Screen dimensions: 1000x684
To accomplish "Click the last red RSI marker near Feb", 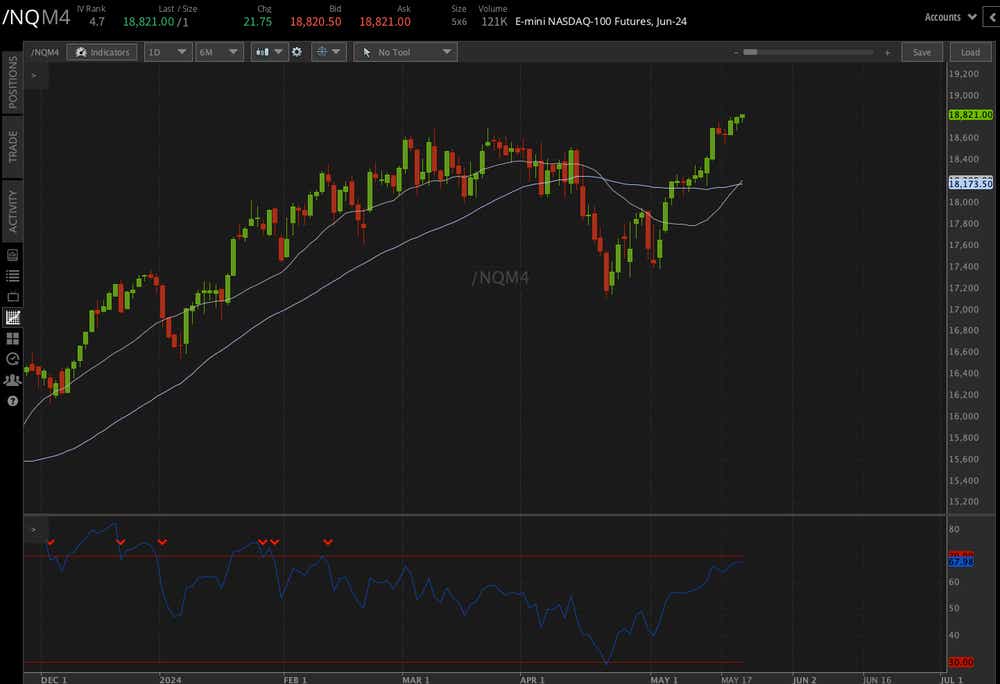I will tap(328, 542).
